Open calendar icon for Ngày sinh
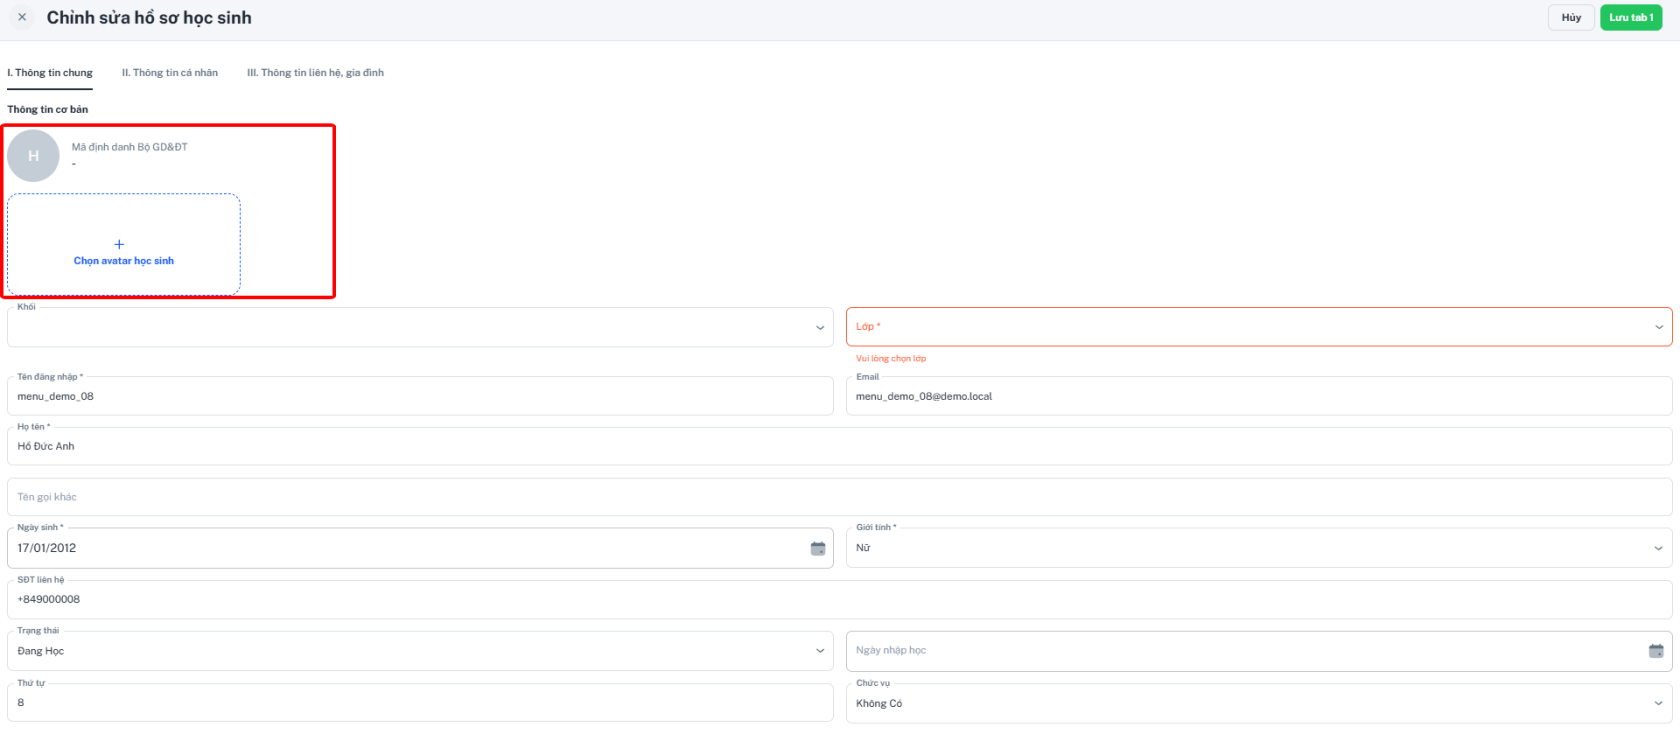 (x=818, y=548)
